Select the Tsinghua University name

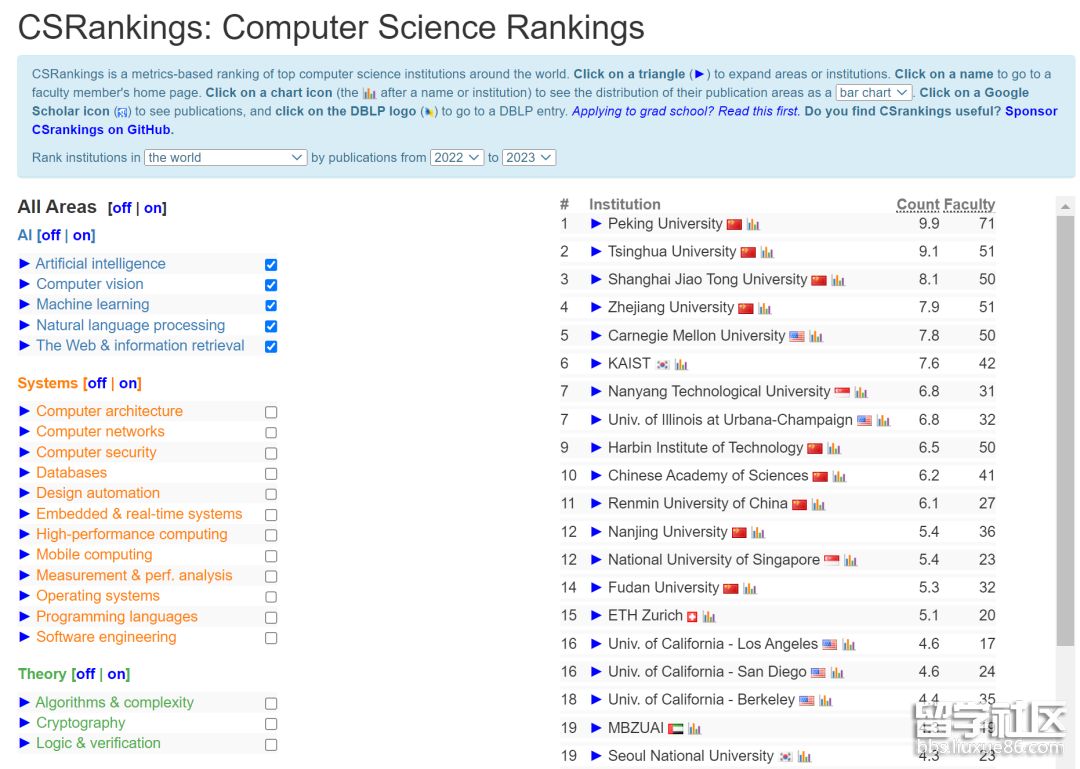click(x=672, y=252)
